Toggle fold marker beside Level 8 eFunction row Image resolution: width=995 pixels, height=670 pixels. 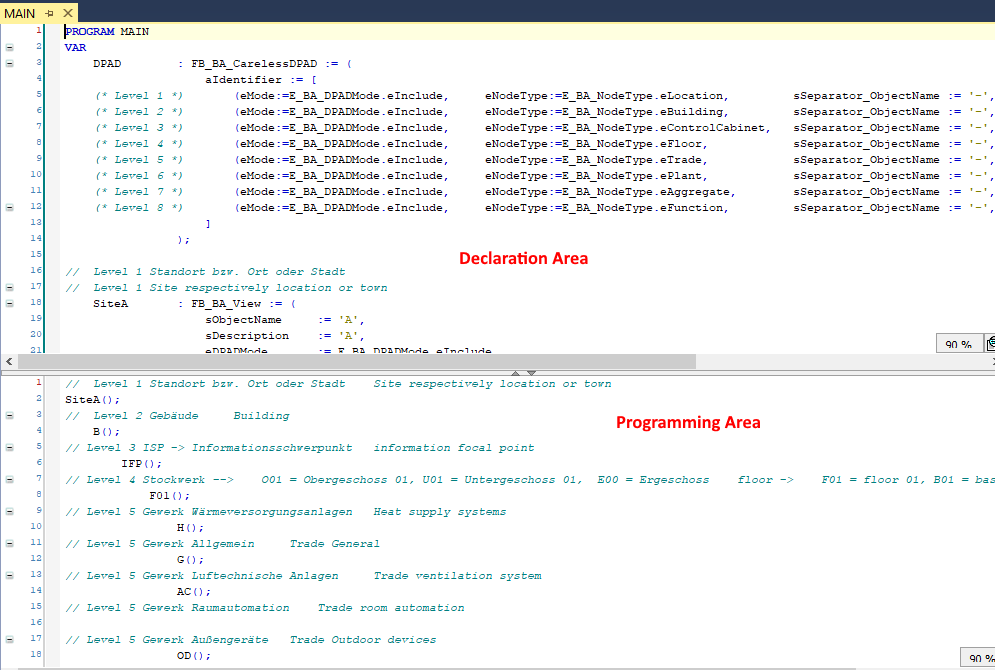[10, 207]
